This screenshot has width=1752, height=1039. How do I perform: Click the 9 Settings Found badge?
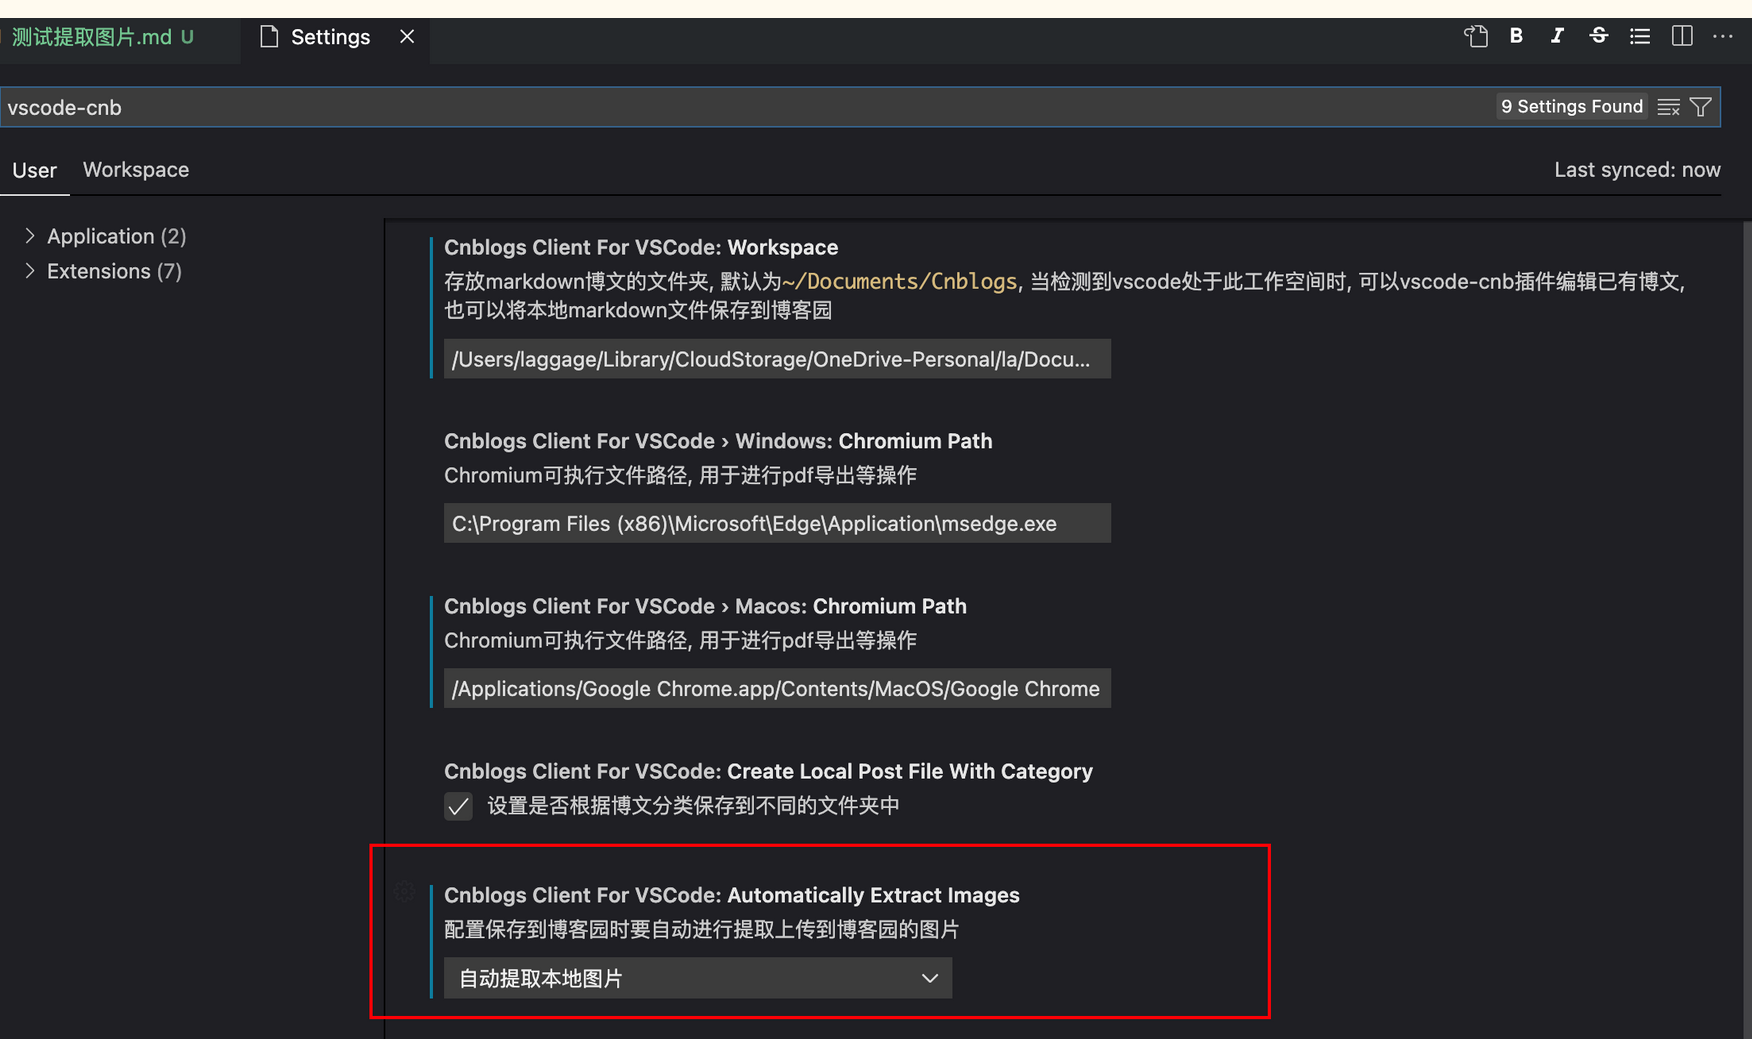1572,107
